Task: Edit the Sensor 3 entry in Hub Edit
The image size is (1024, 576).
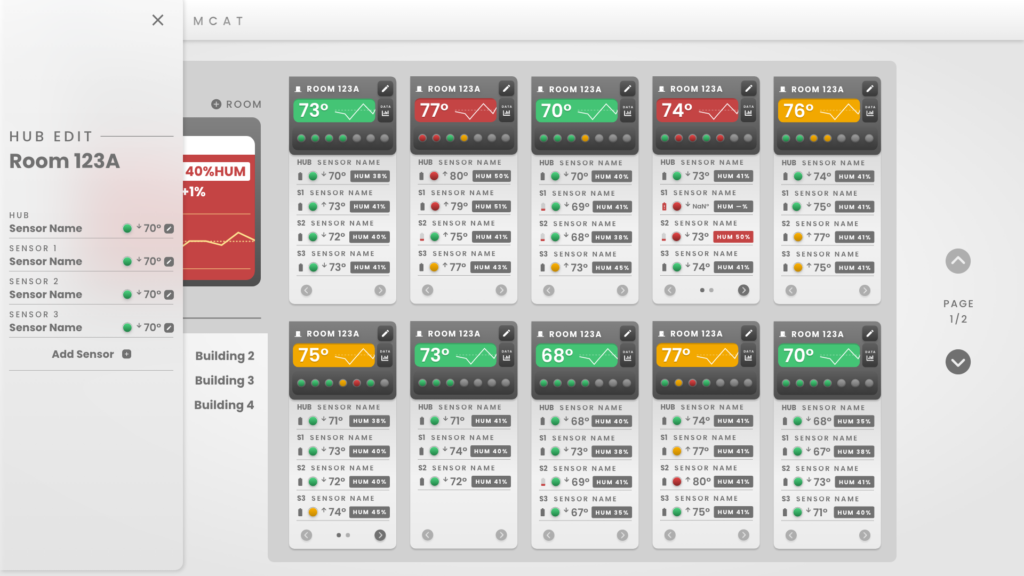Action: click(169, 328)
